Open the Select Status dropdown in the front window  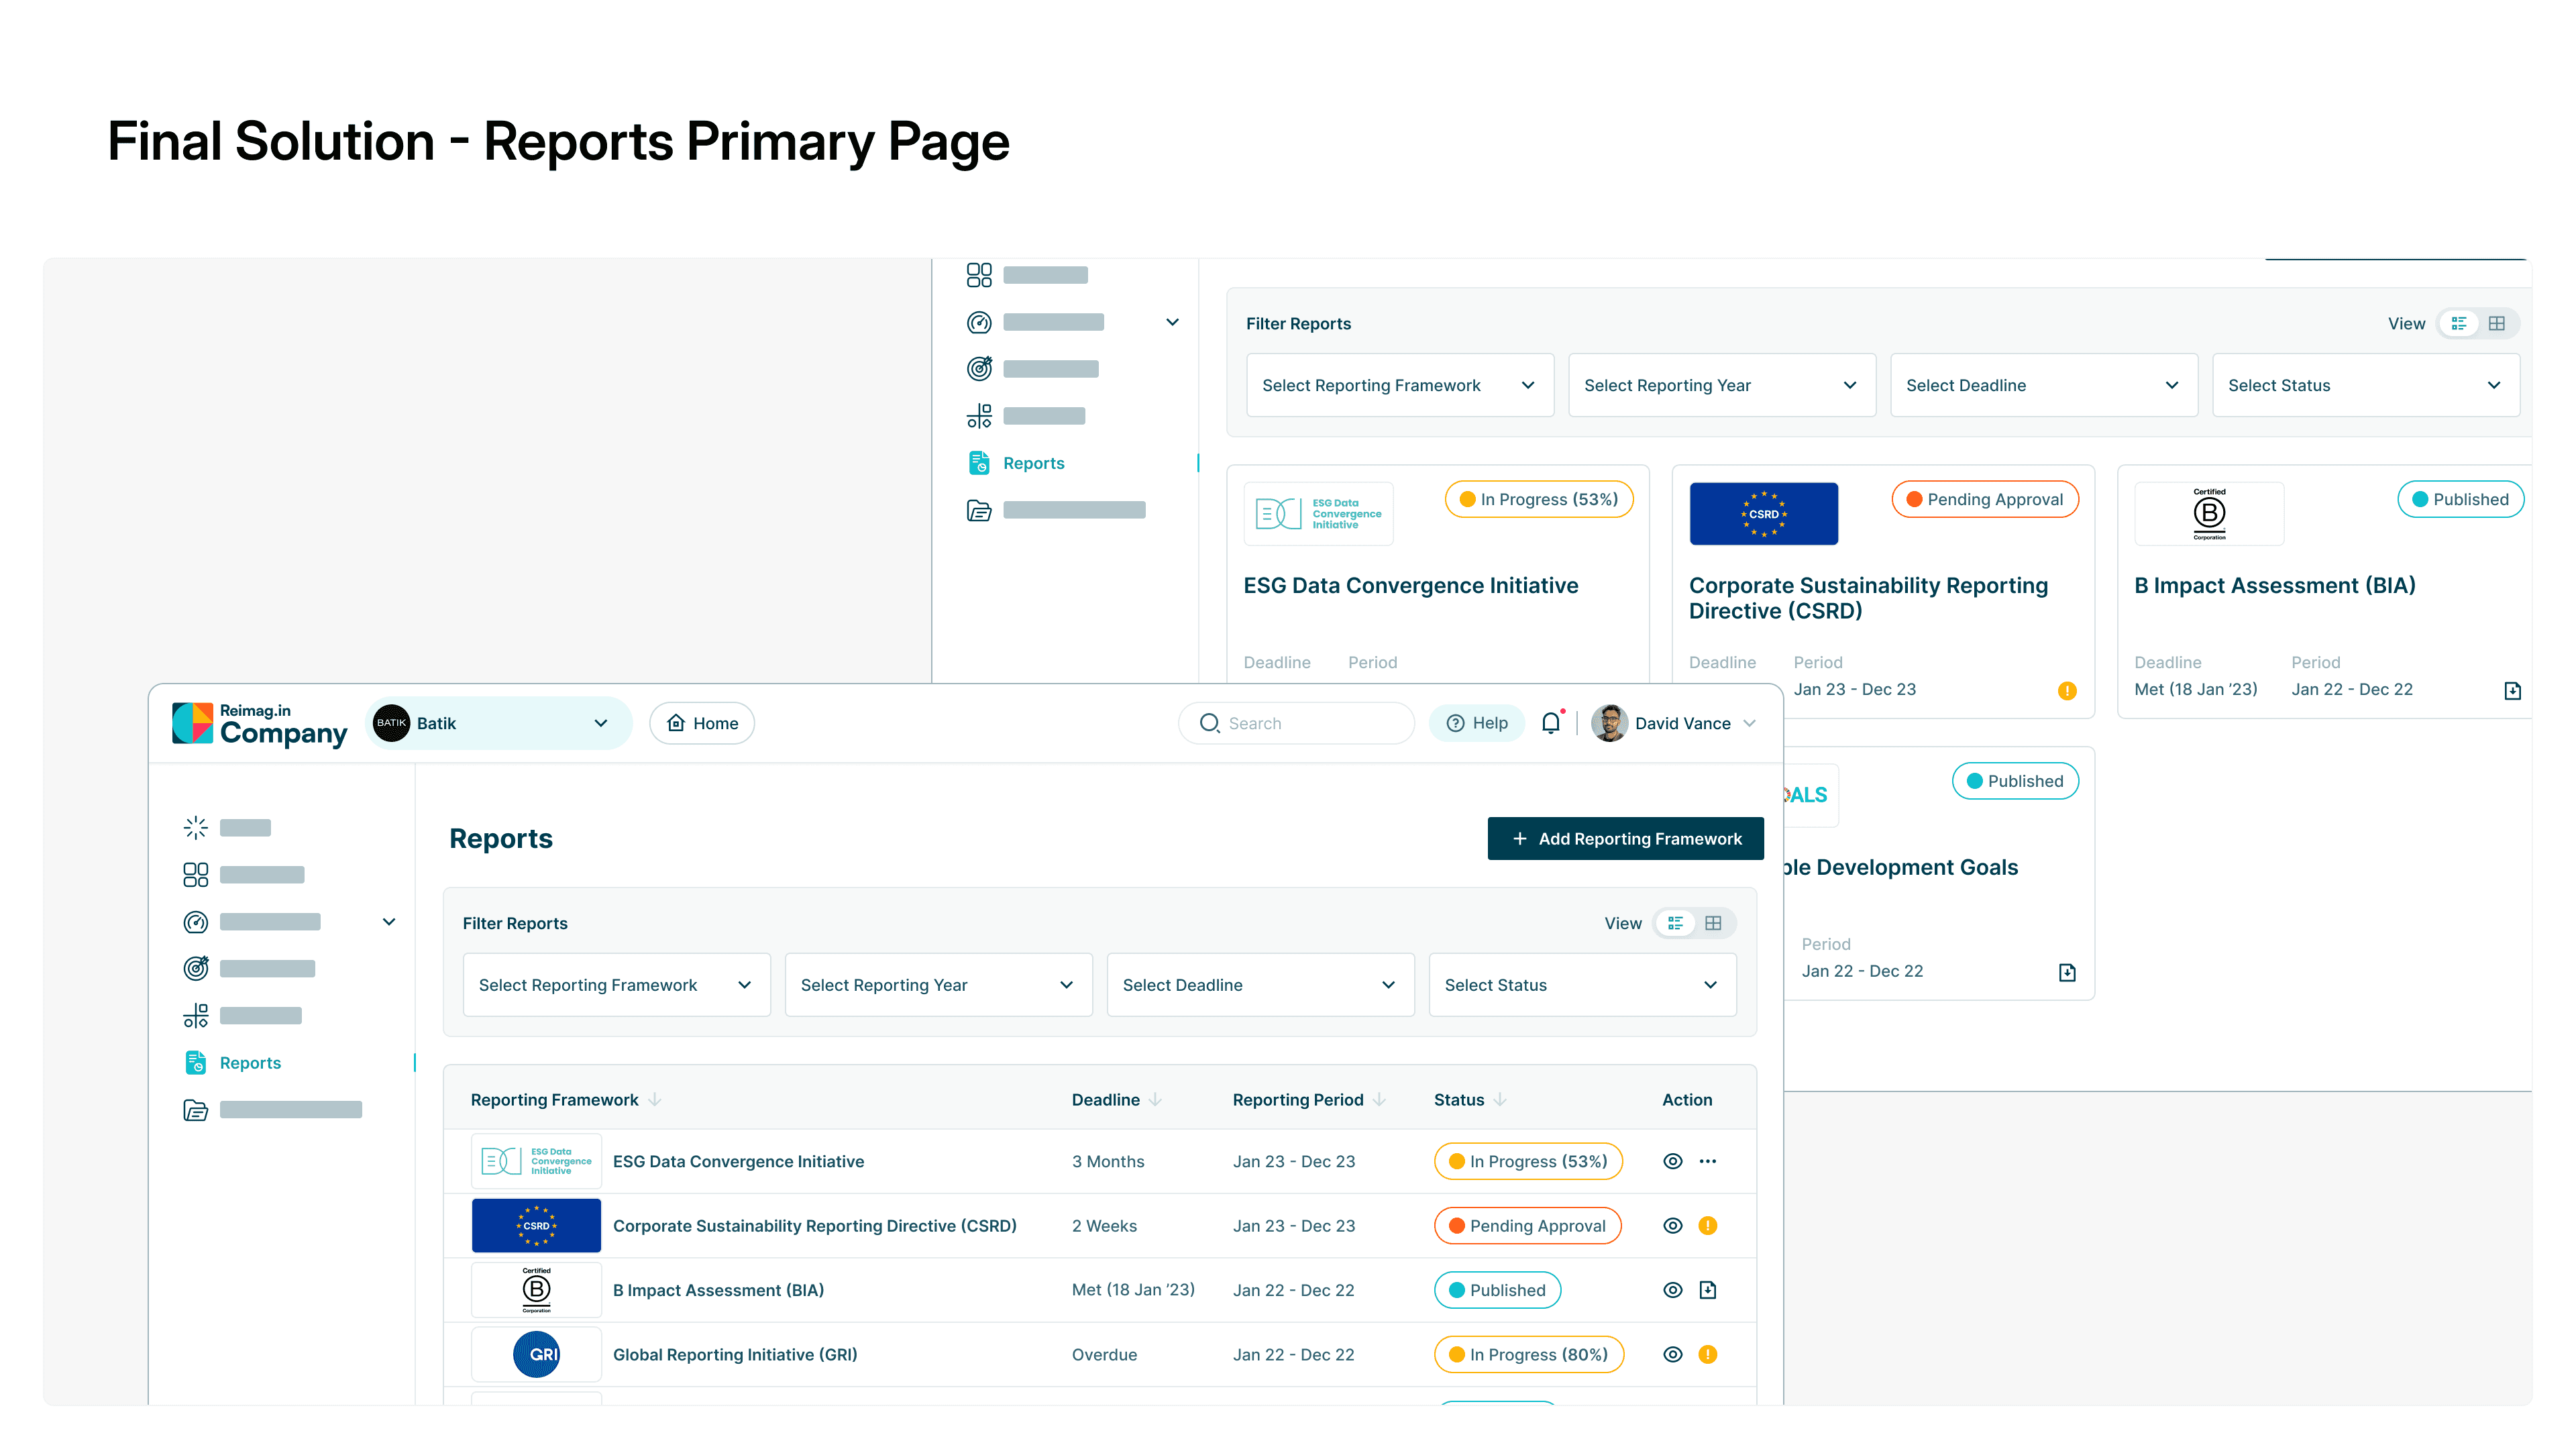1582,985
